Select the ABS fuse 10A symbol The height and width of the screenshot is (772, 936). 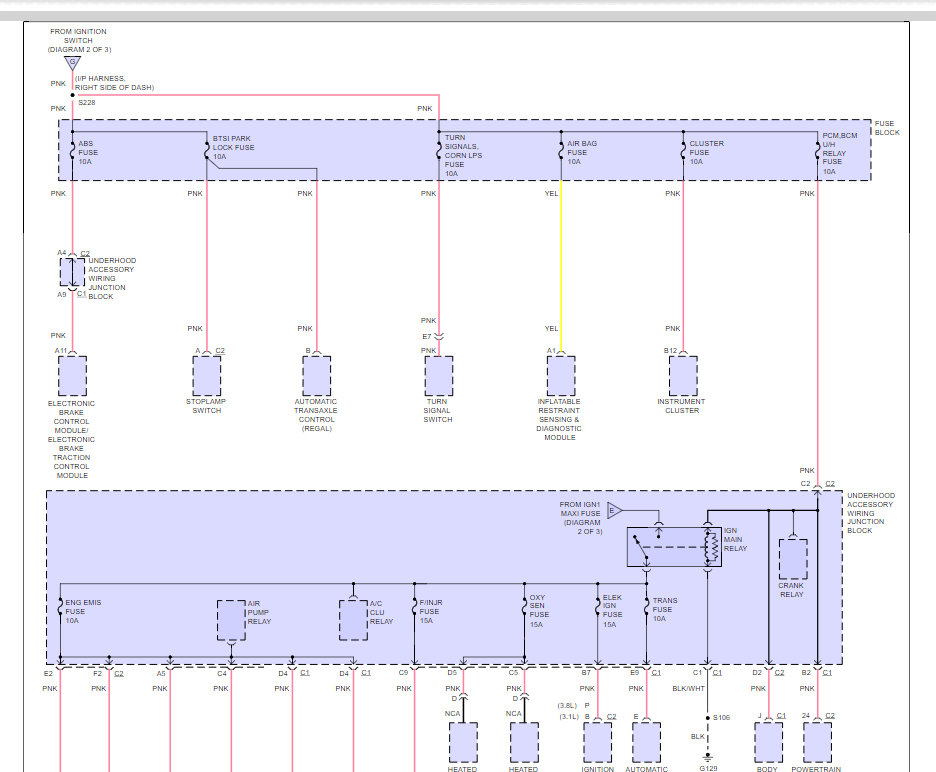coord(72,150)
